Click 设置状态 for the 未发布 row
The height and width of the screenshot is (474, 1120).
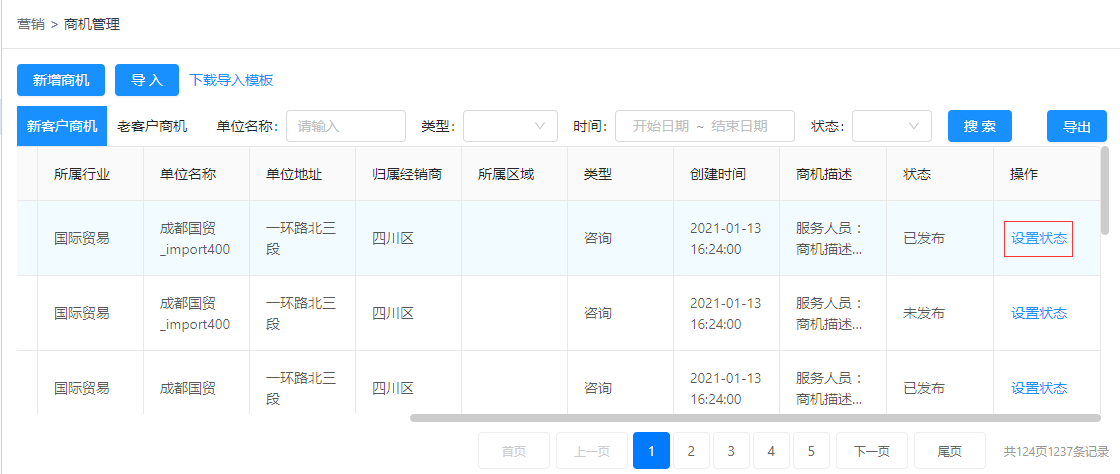click(x=1039, y=313)
